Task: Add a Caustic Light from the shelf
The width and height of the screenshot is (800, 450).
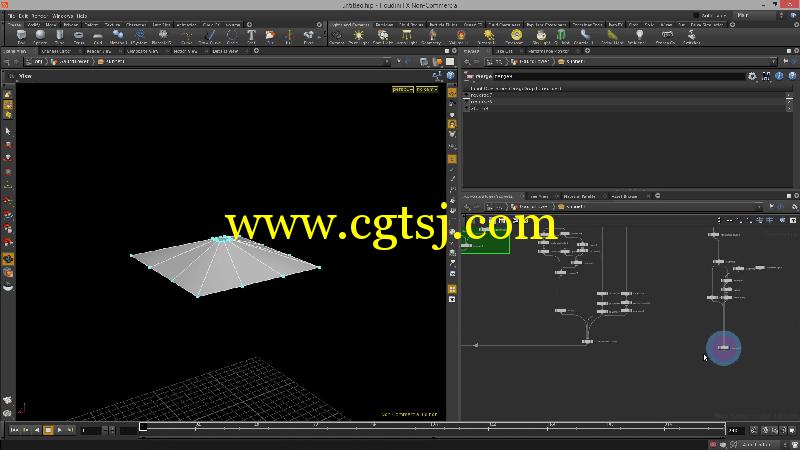Action: [584, 36]
